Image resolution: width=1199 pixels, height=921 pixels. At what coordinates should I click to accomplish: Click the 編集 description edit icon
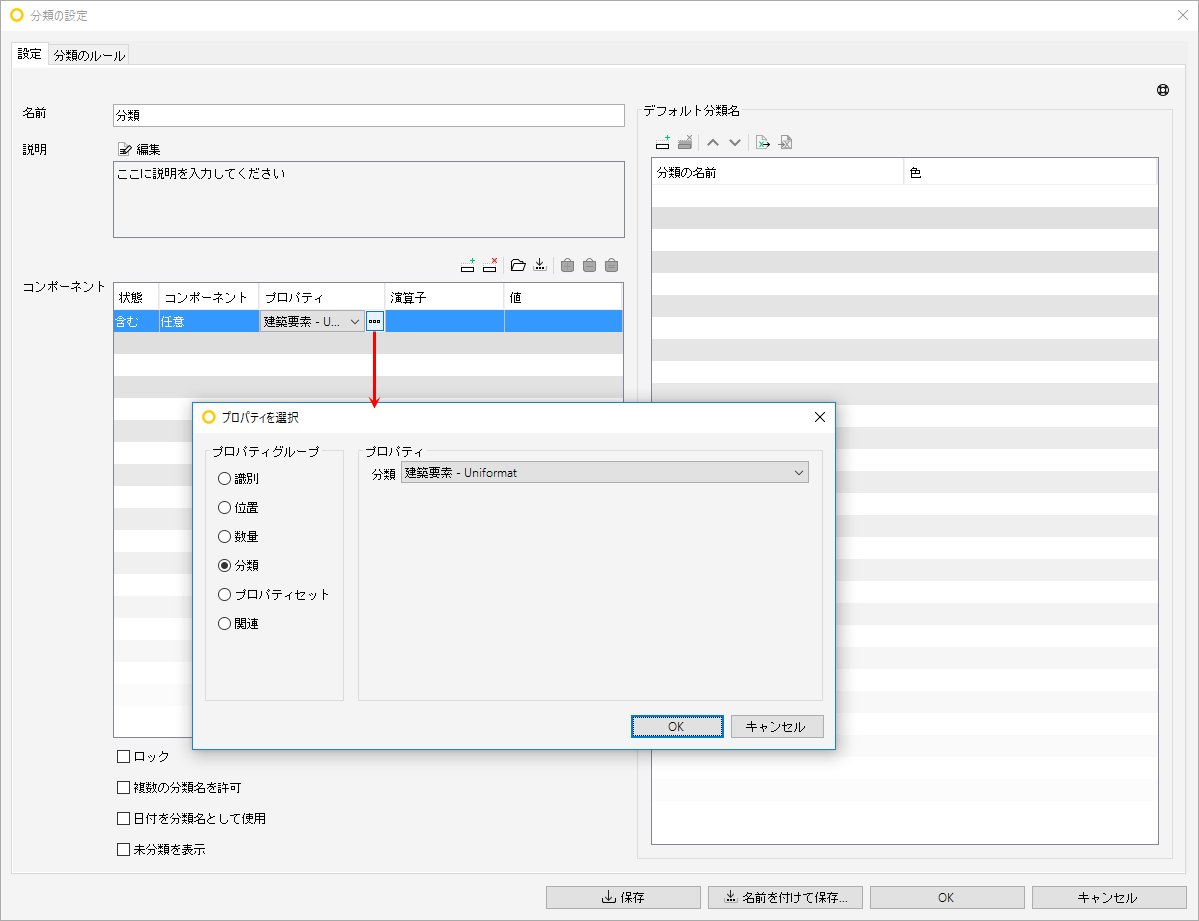(x=138, y=149)
